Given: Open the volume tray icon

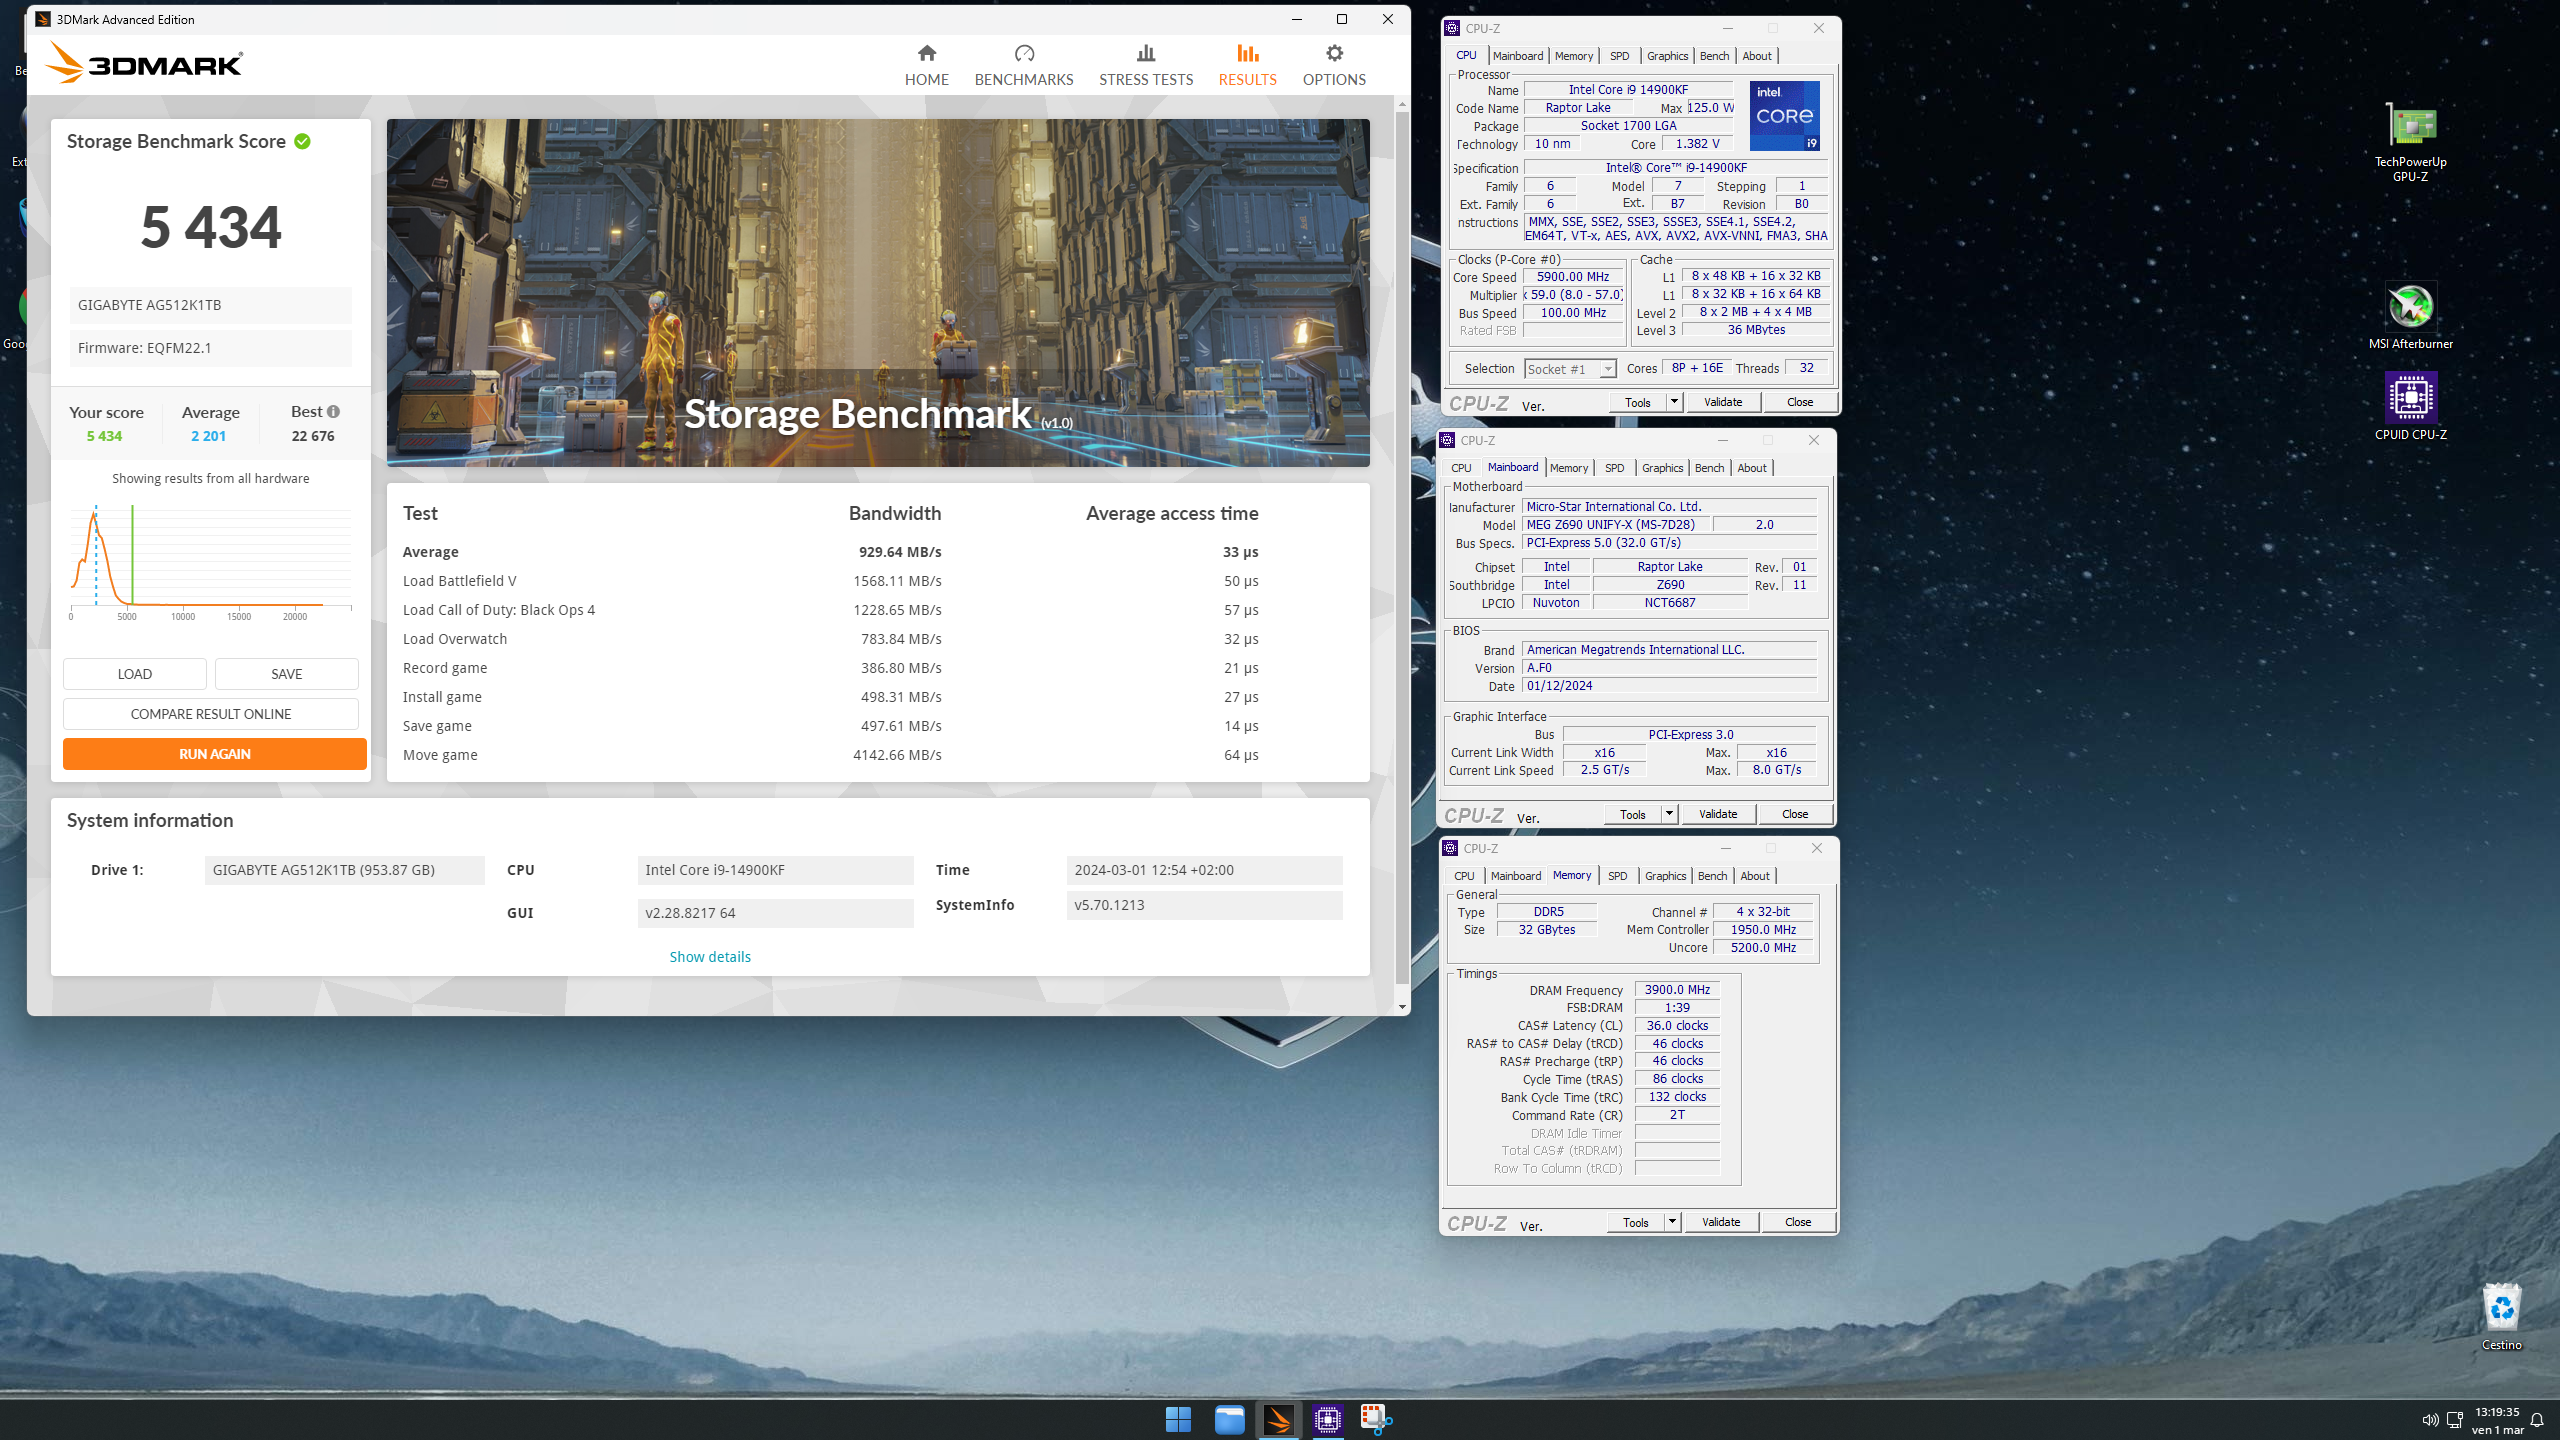Looking at the screenshot, I should click(2430, 1420).
